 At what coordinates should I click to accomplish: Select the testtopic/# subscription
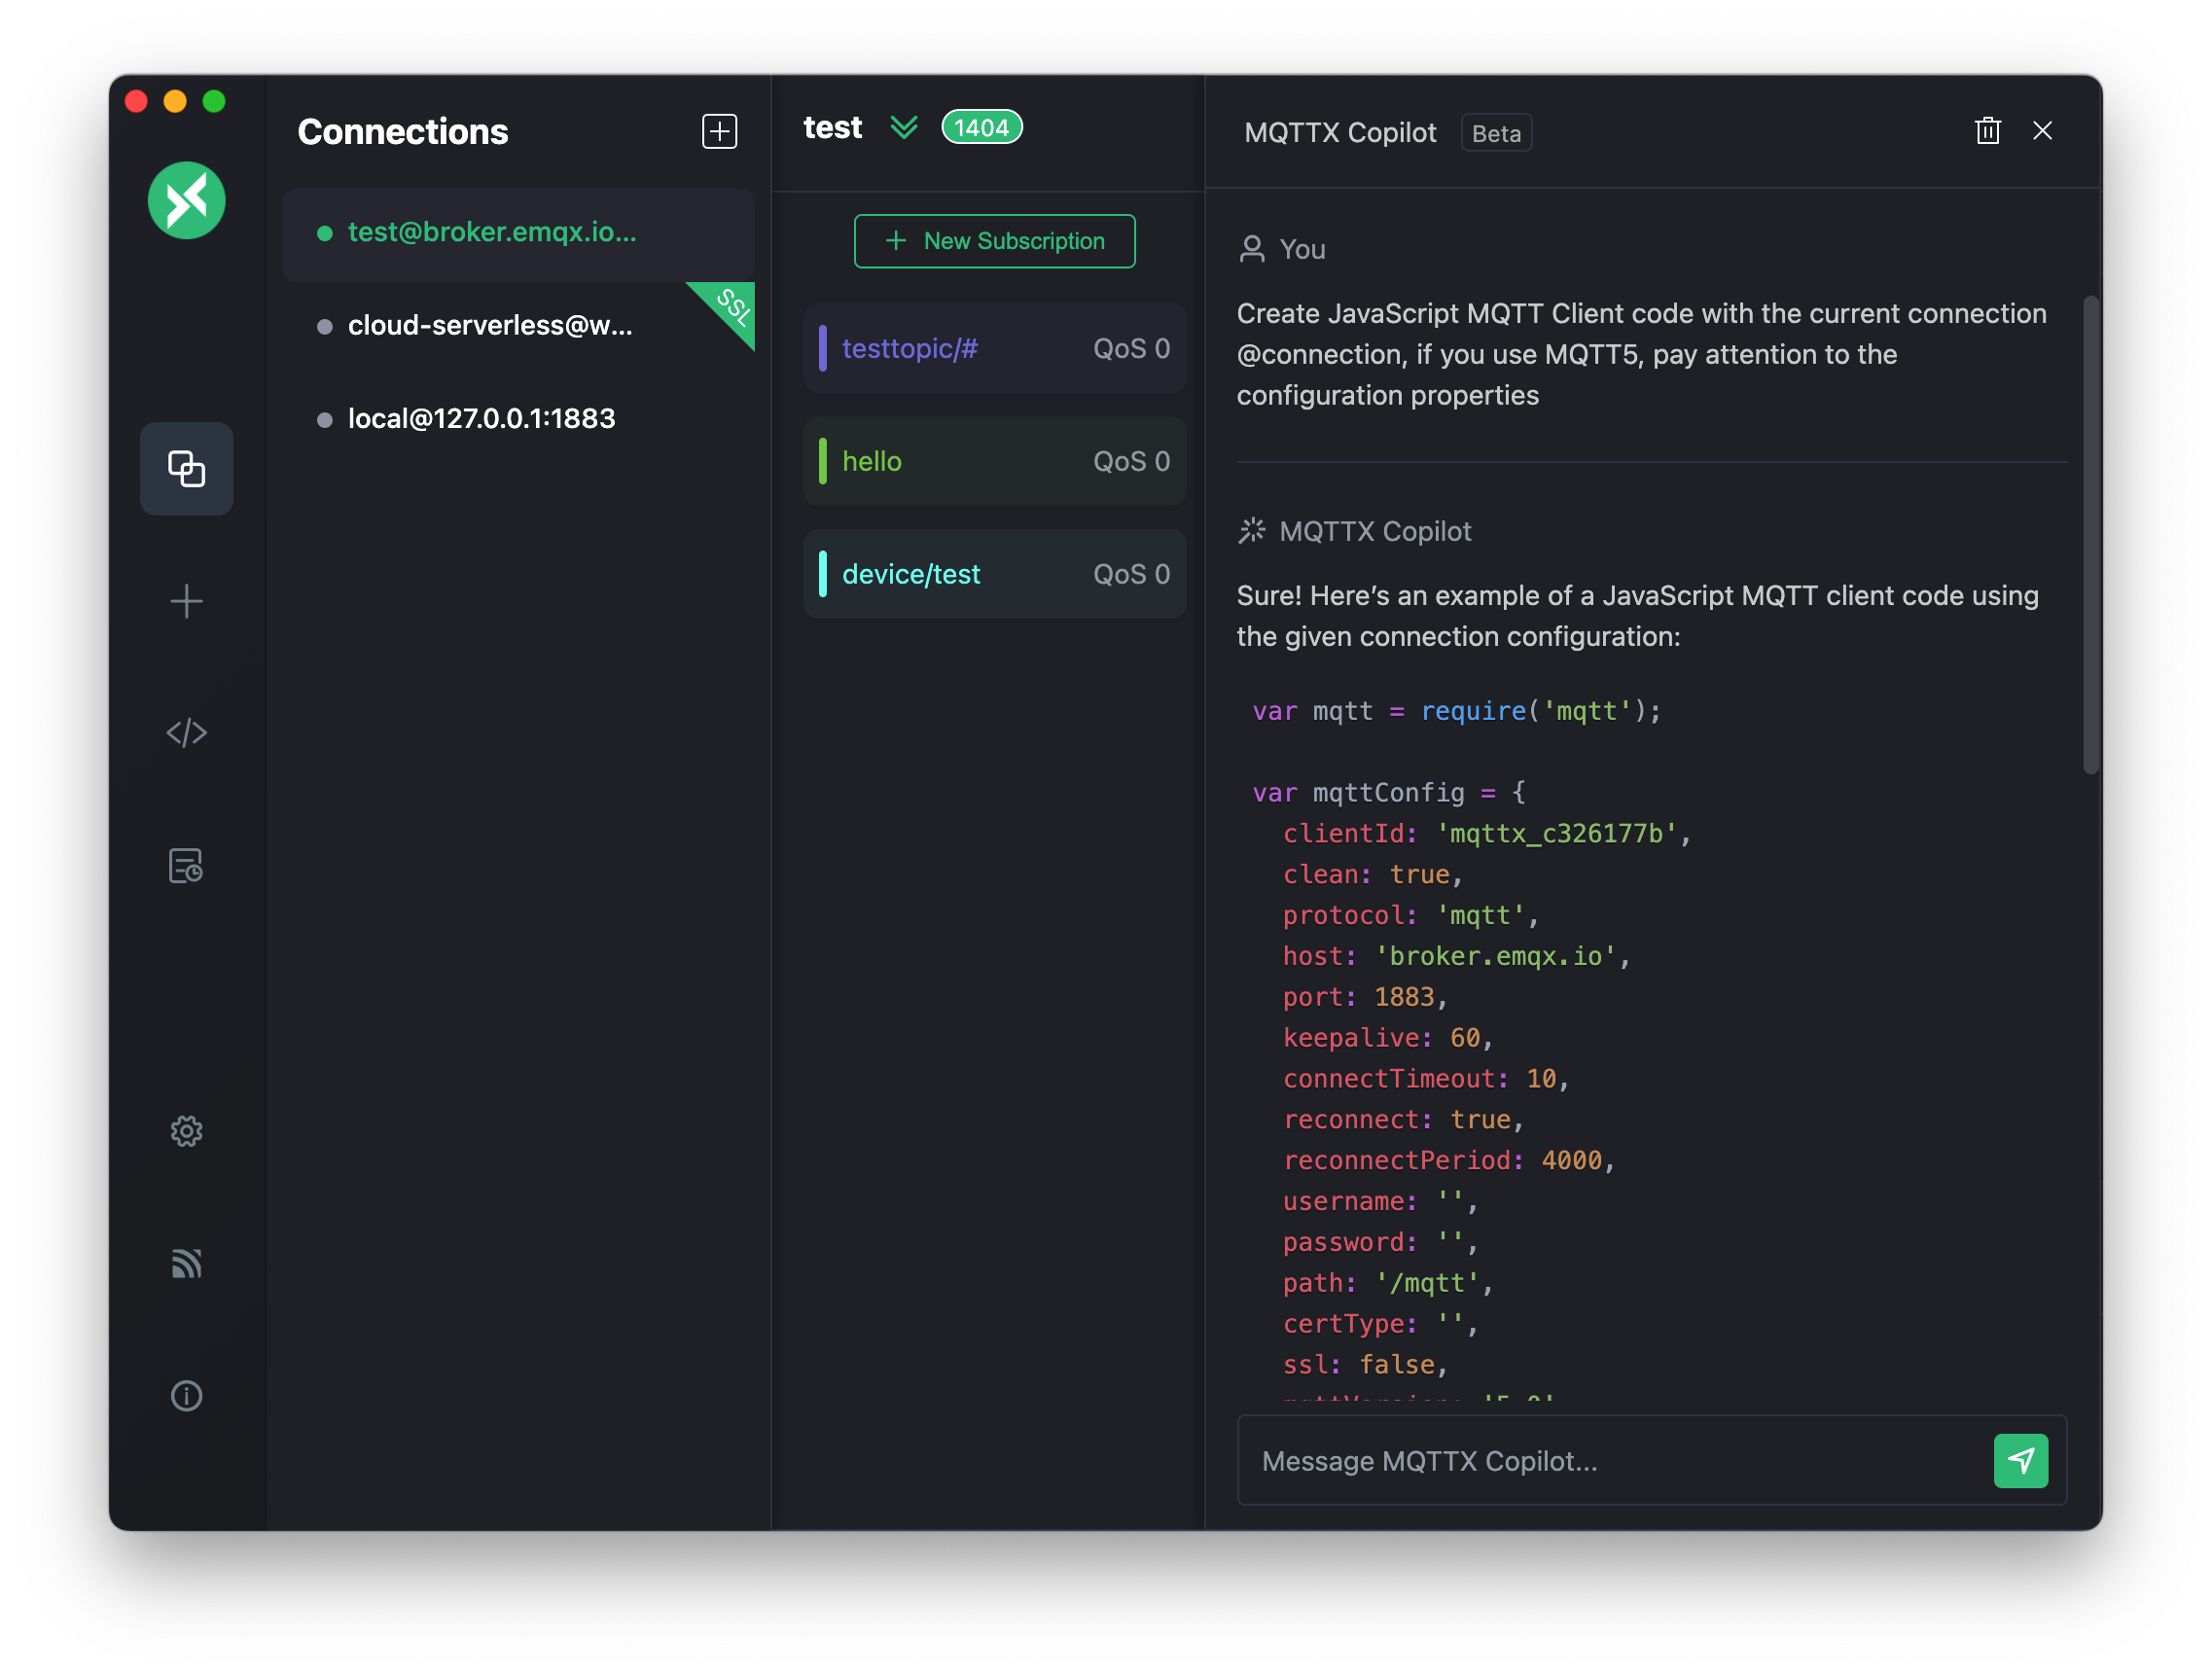click(994, 349)
